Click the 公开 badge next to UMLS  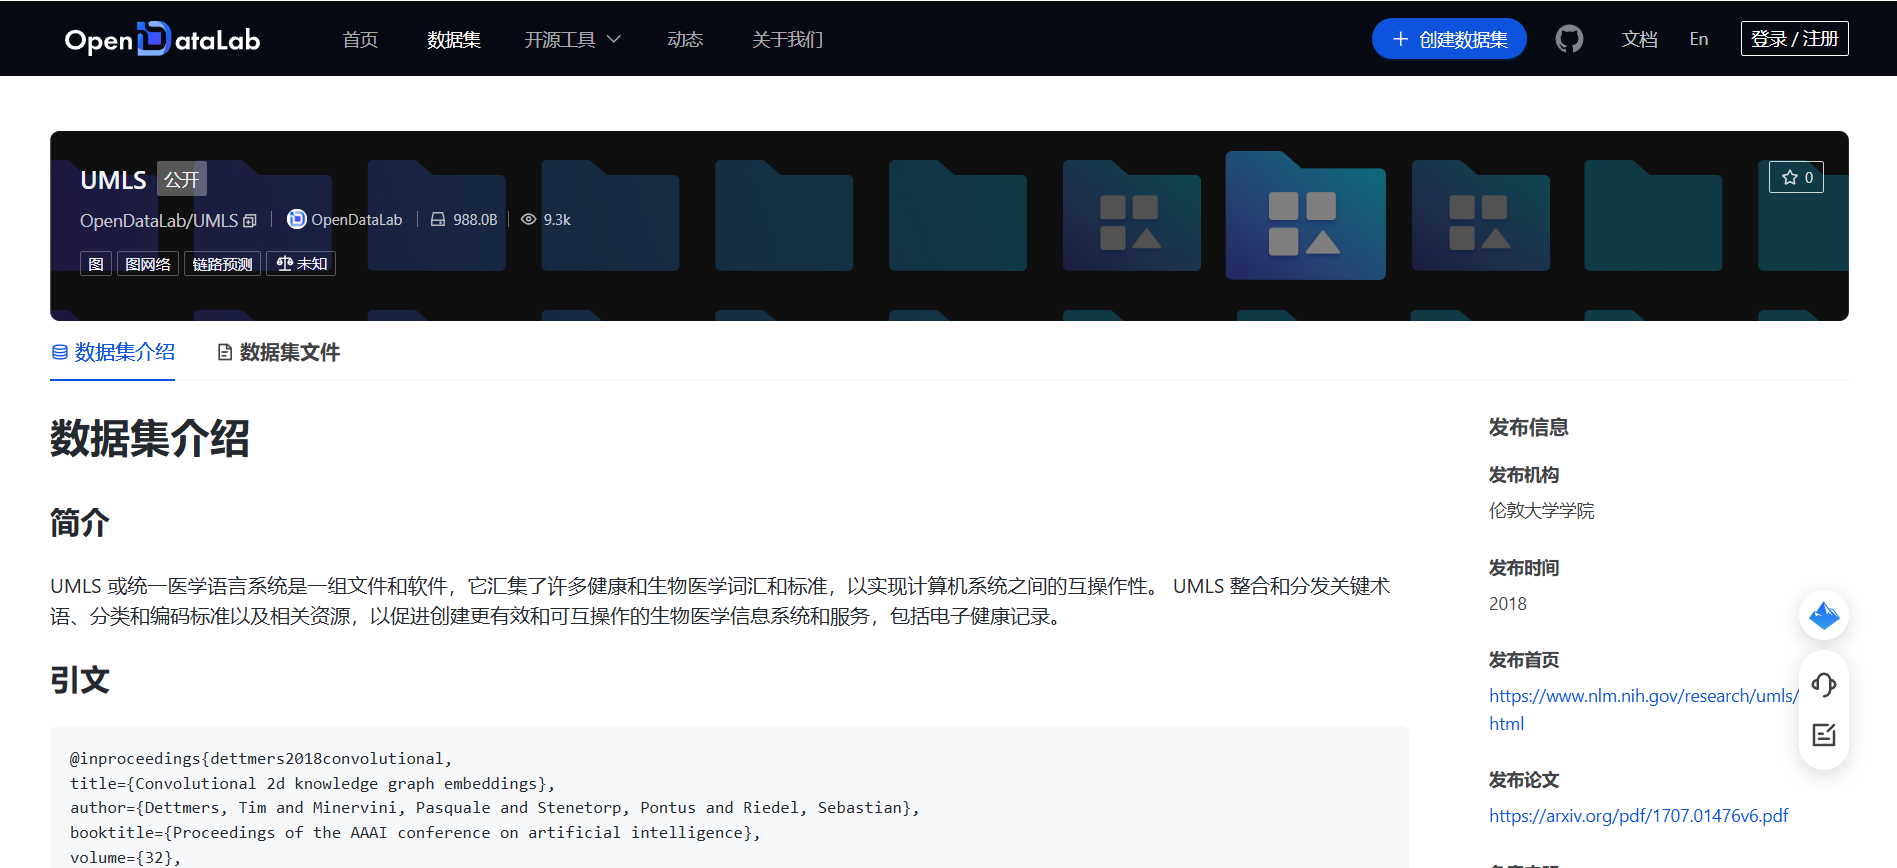tap(182, 179)
